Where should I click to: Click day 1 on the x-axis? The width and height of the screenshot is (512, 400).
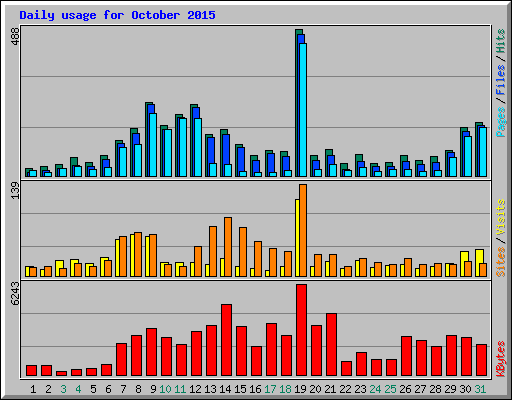[x=33, y=389]
